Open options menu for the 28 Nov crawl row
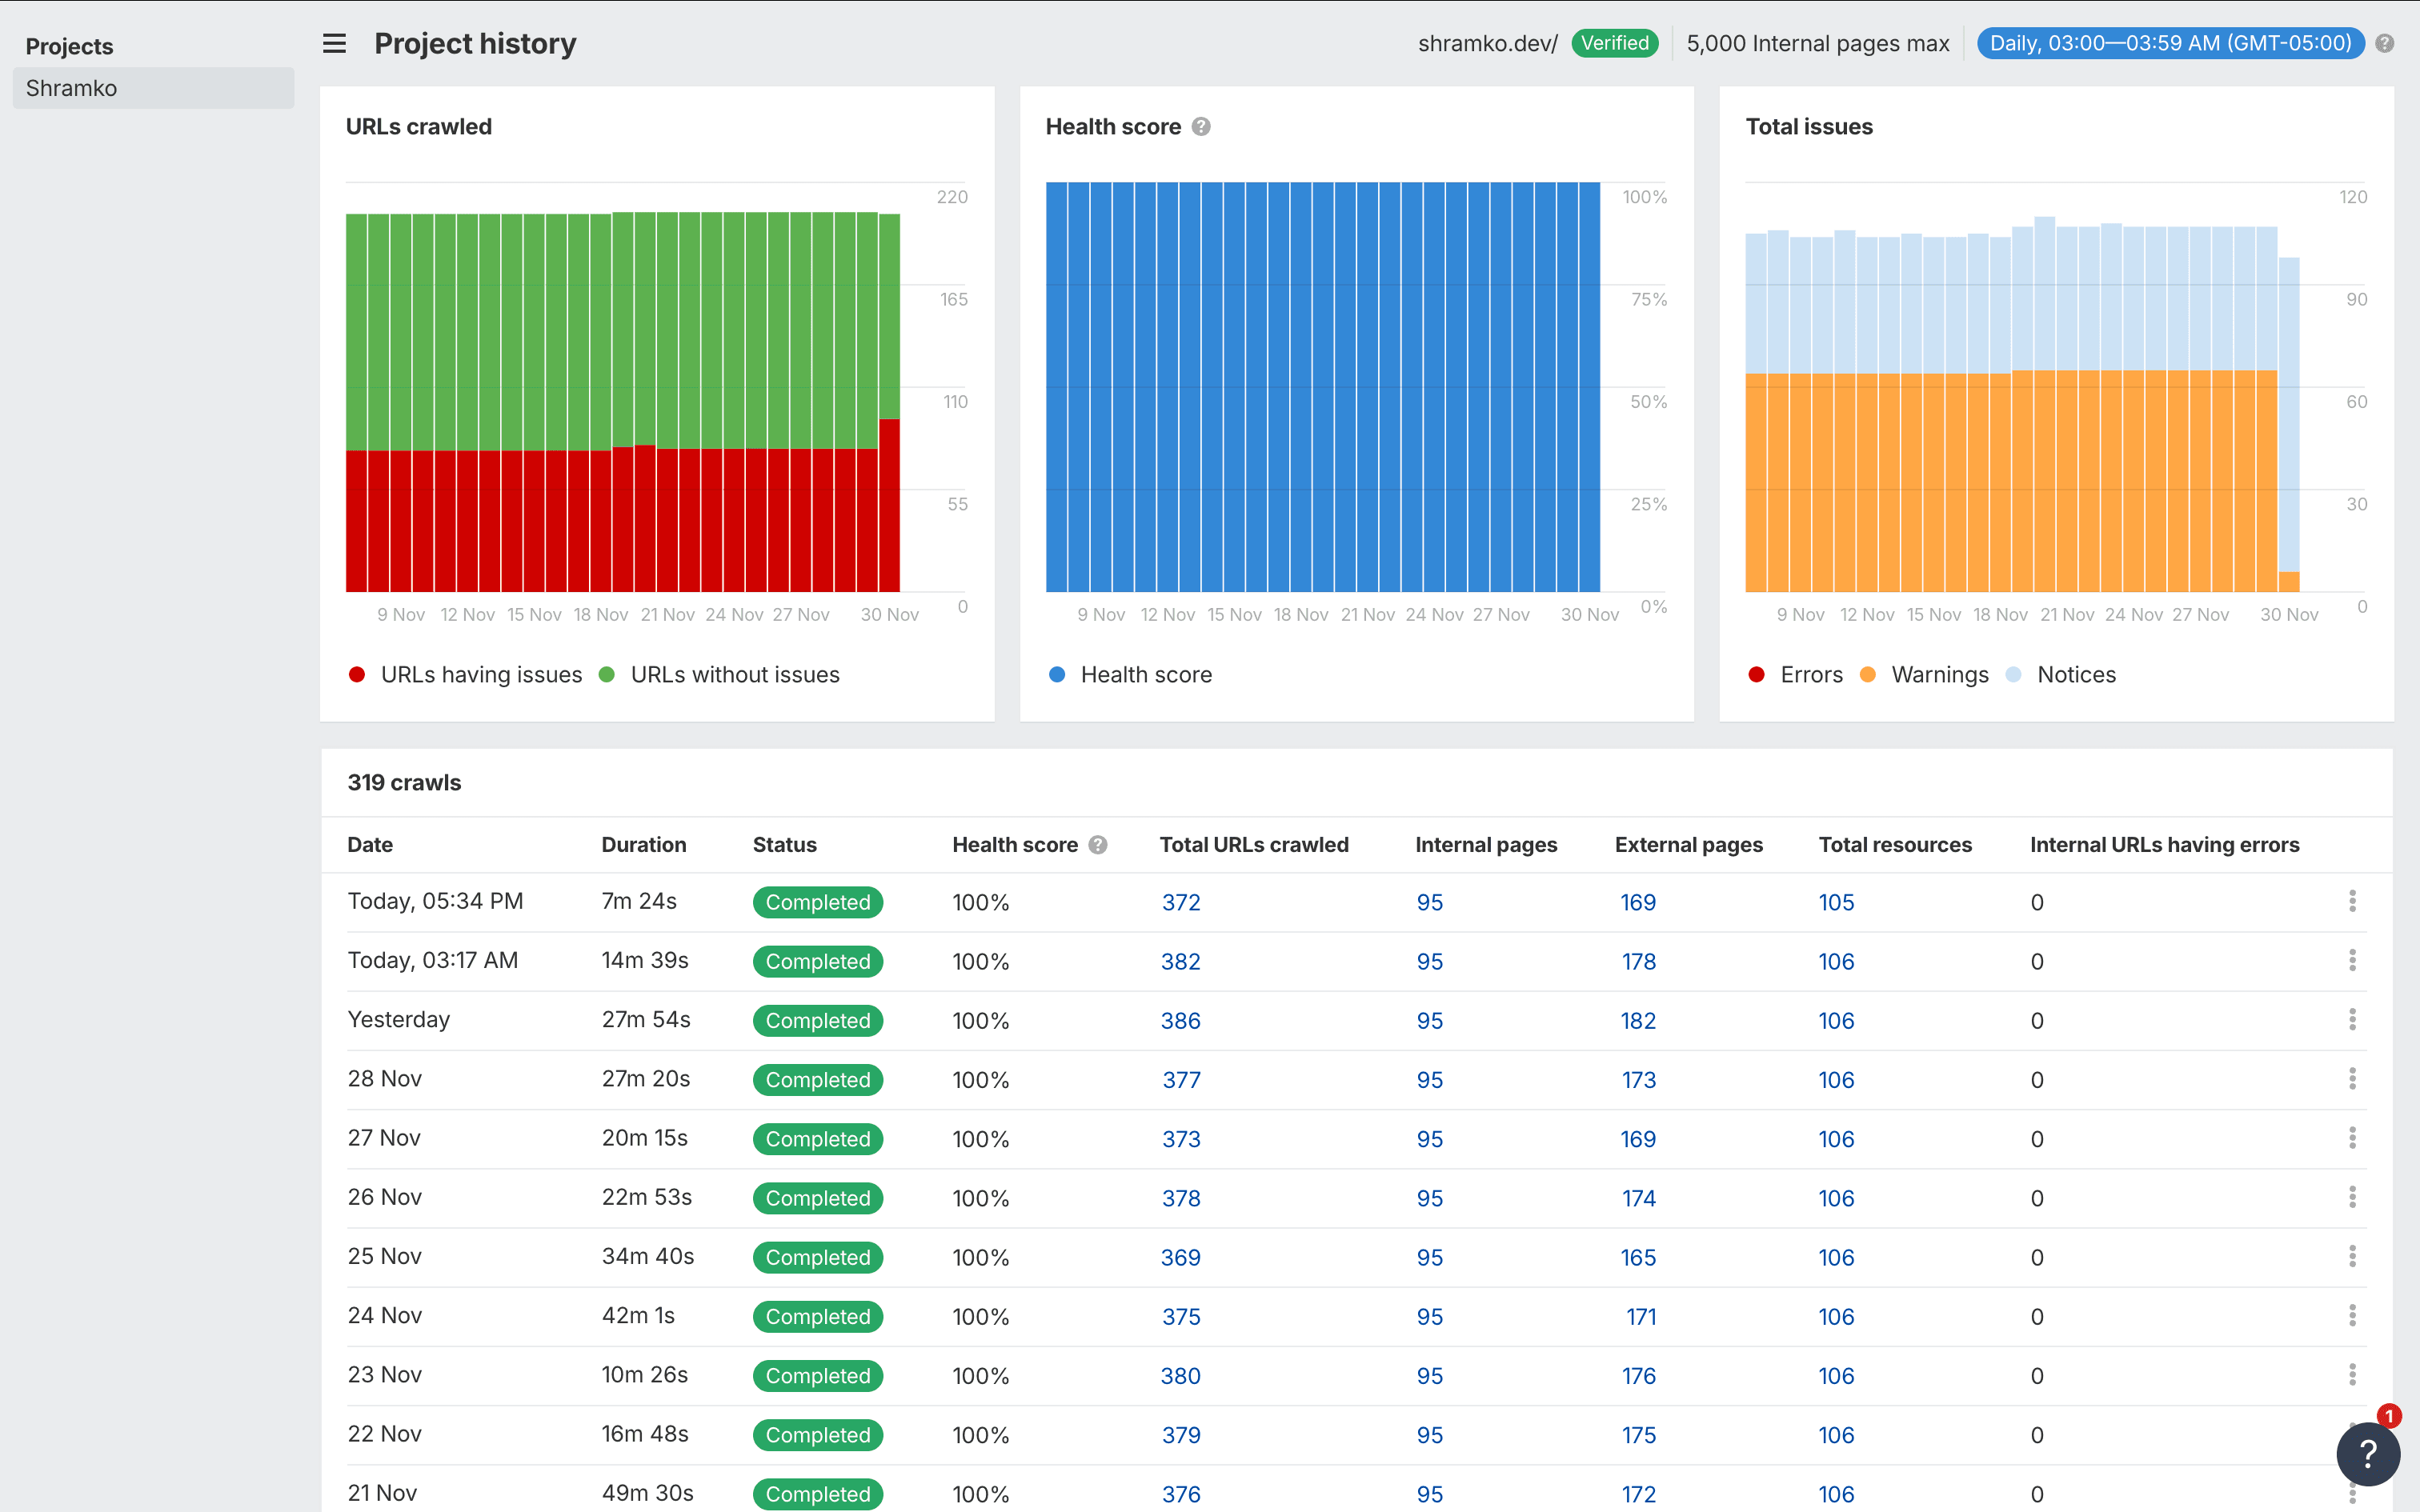The width and height of the screenshot is (2420, 1512). coord(2352,1079)
